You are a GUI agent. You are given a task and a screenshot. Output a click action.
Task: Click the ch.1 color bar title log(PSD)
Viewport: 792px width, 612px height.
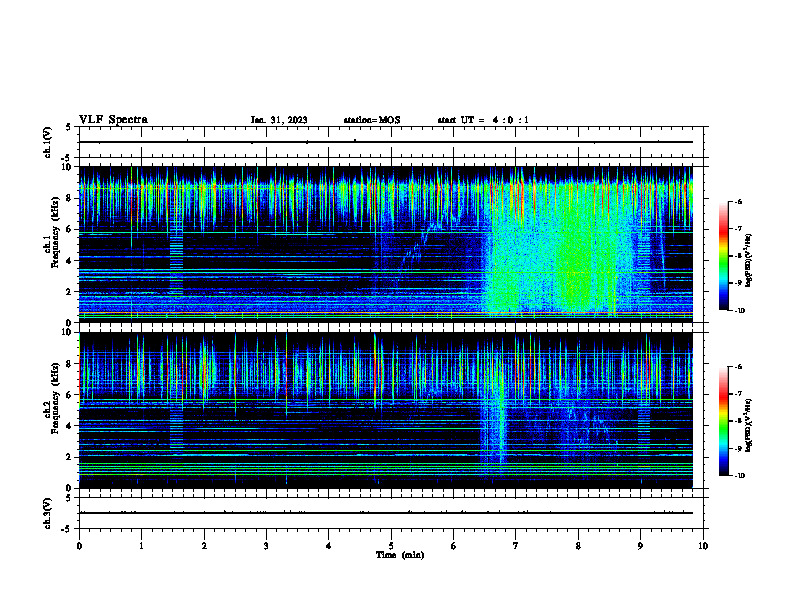tap(748, 260)
